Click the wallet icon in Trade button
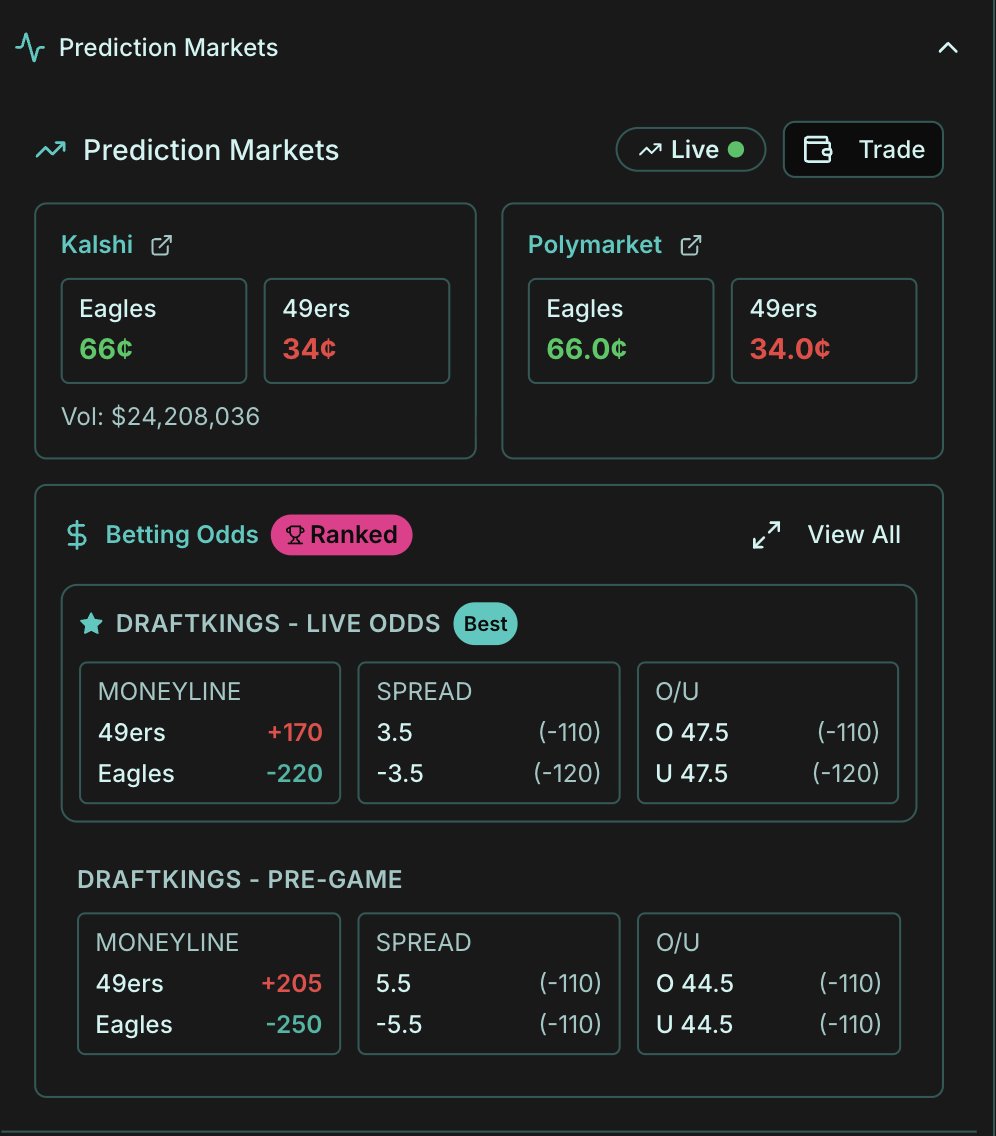 818,150
